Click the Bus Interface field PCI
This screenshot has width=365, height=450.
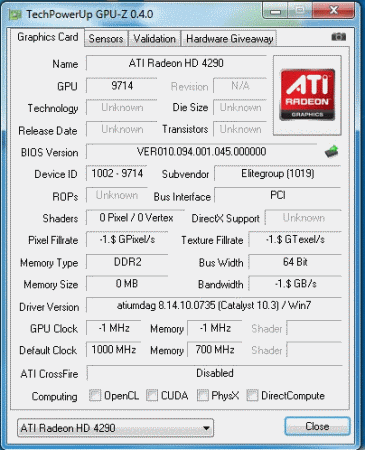(278, 195)
